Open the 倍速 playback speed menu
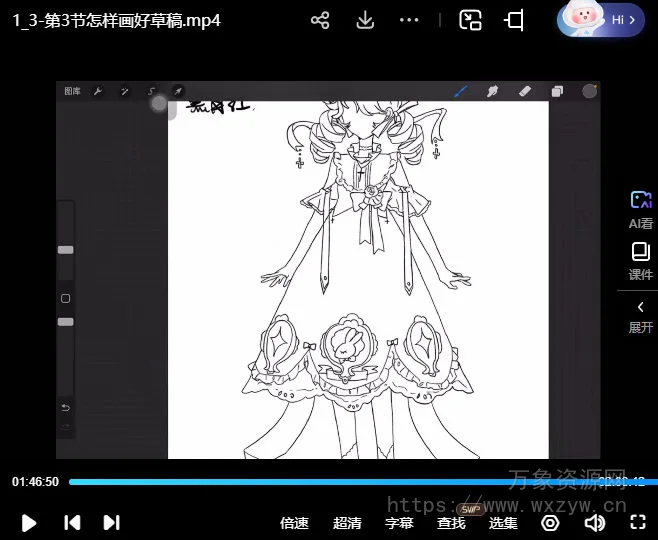 [x=294, y=522]
